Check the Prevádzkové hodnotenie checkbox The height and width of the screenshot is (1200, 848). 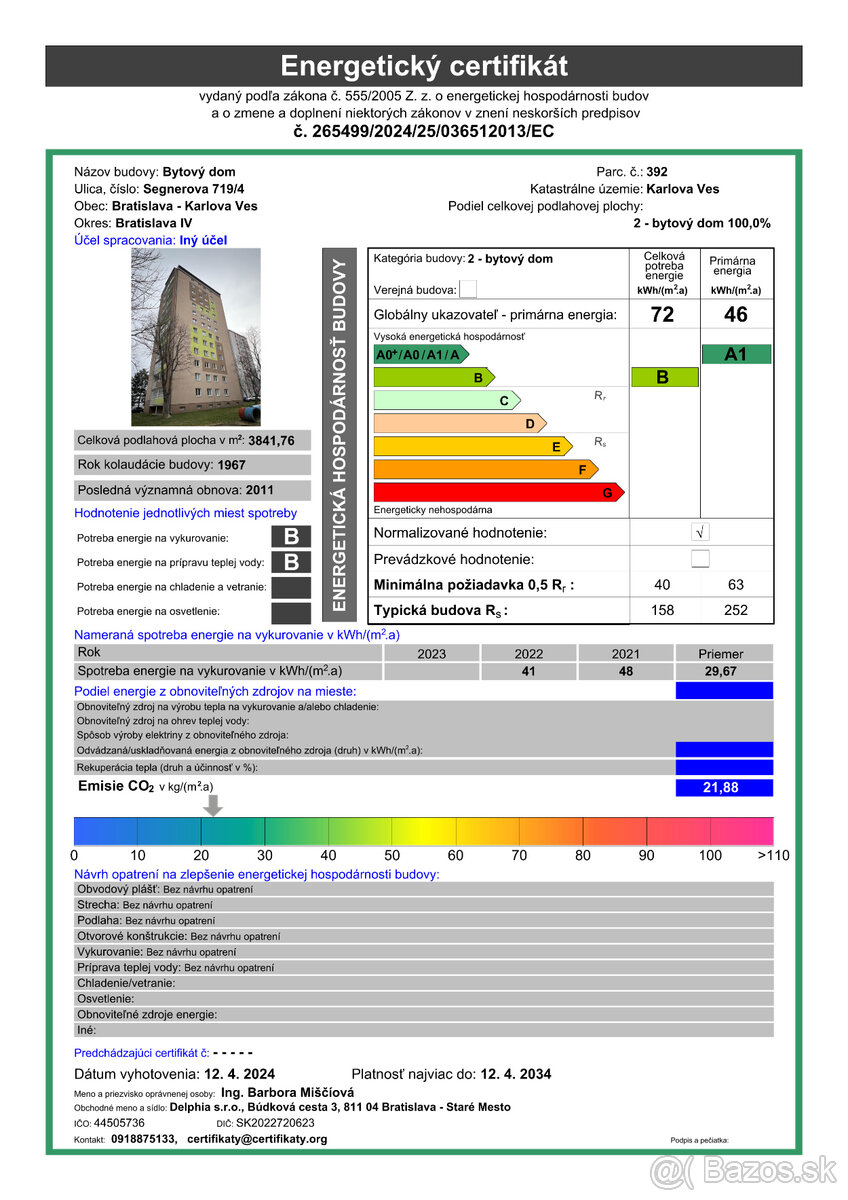coord(700,559)
